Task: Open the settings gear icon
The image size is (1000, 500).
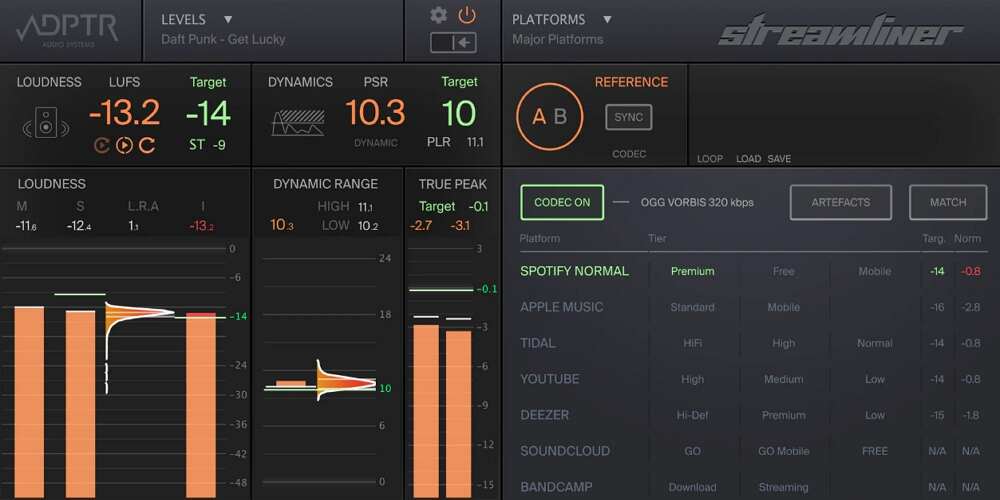Action: [438, 15]
